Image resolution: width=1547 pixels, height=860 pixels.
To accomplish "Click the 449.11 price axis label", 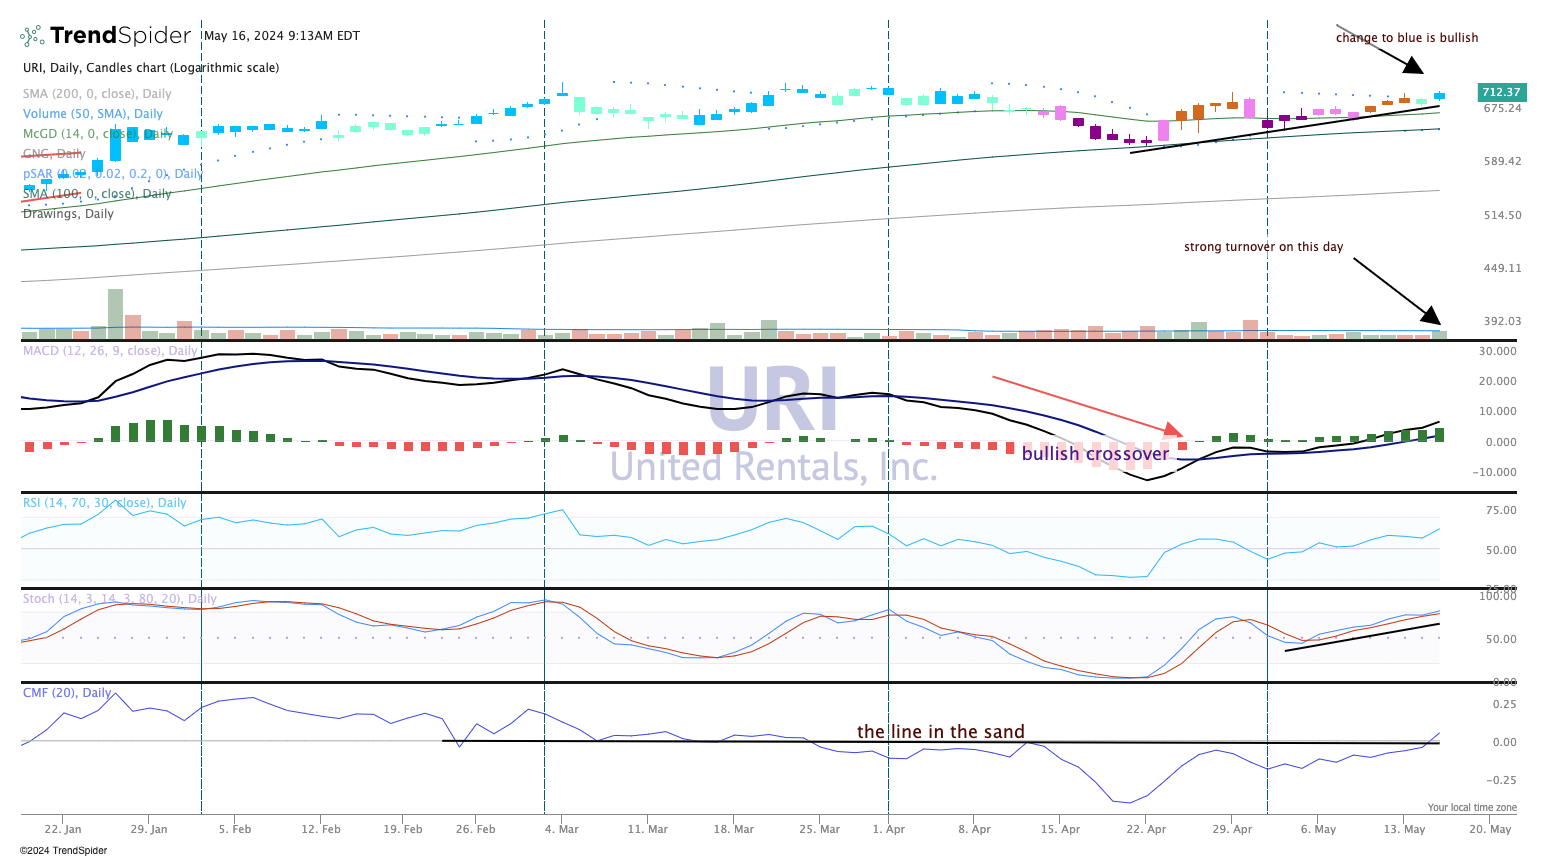I will click(x=1502, y=268).
